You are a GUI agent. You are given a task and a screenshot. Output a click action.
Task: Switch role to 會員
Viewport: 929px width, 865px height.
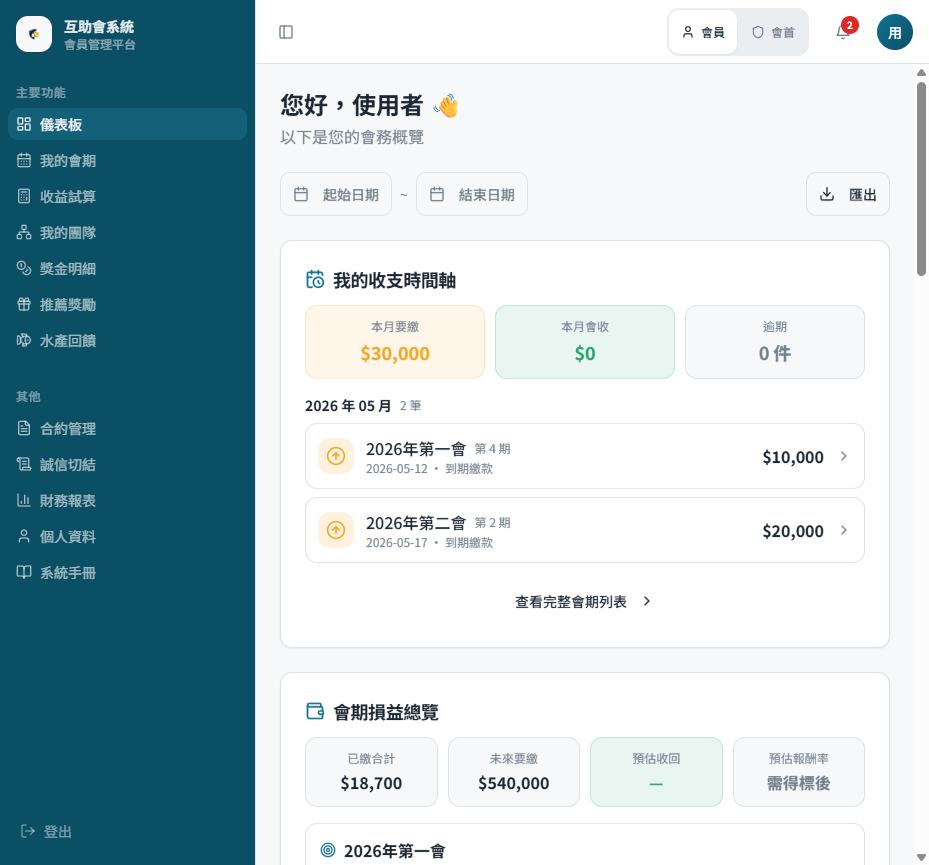click(x=703, y=32)
